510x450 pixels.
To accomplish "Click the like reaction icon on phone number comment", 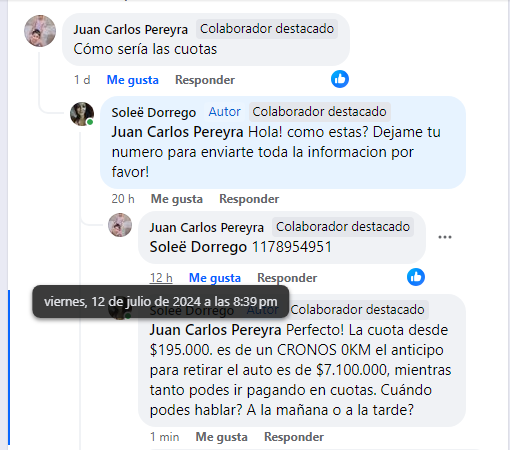I will pyautogui.click(x=416, y=277).
